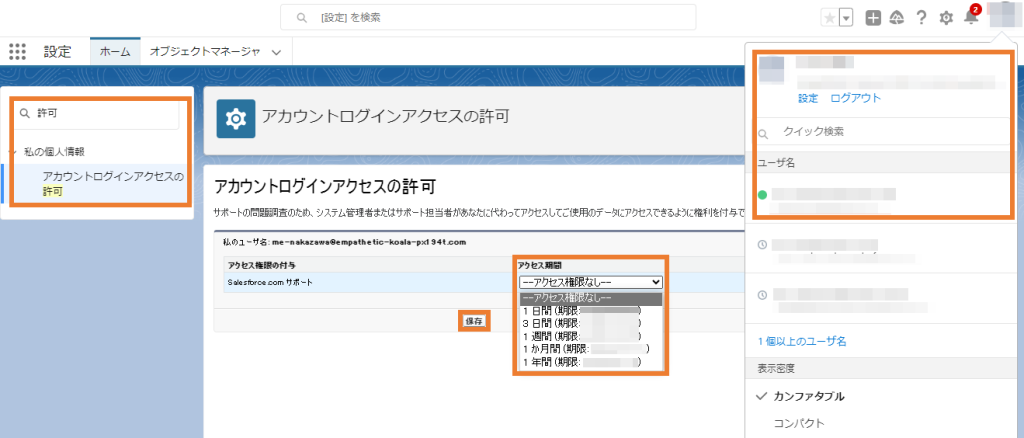Choose the --アクセス権限なし-- option in the list
The width and height of the screenshot is (1024, 438).
pos(590,298)
